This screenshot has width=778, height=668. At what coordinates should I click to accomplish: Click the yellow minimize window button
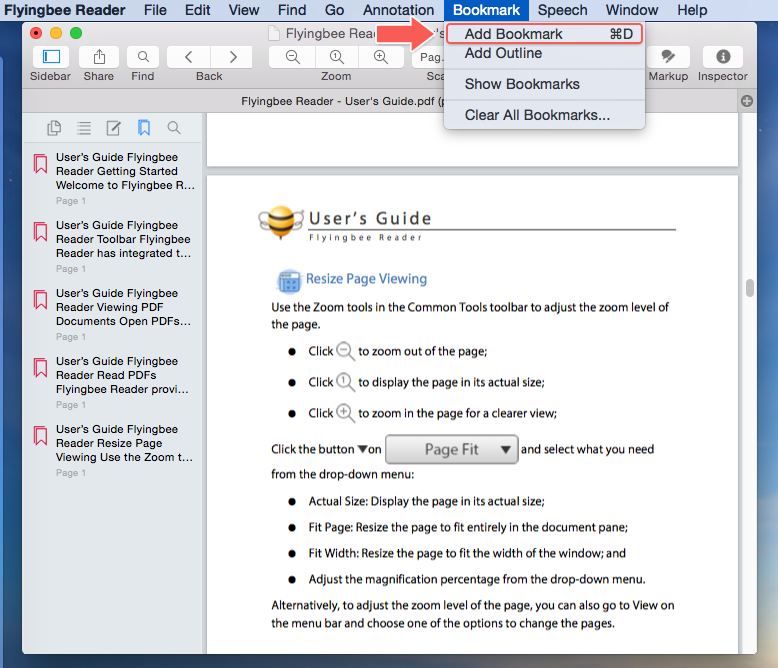(x=56, y=33)
